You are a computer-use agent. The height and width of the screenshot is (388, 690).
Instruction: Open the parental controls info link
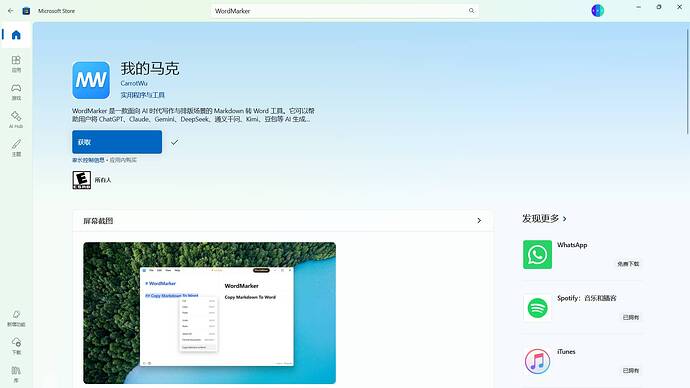coord(88,160)
